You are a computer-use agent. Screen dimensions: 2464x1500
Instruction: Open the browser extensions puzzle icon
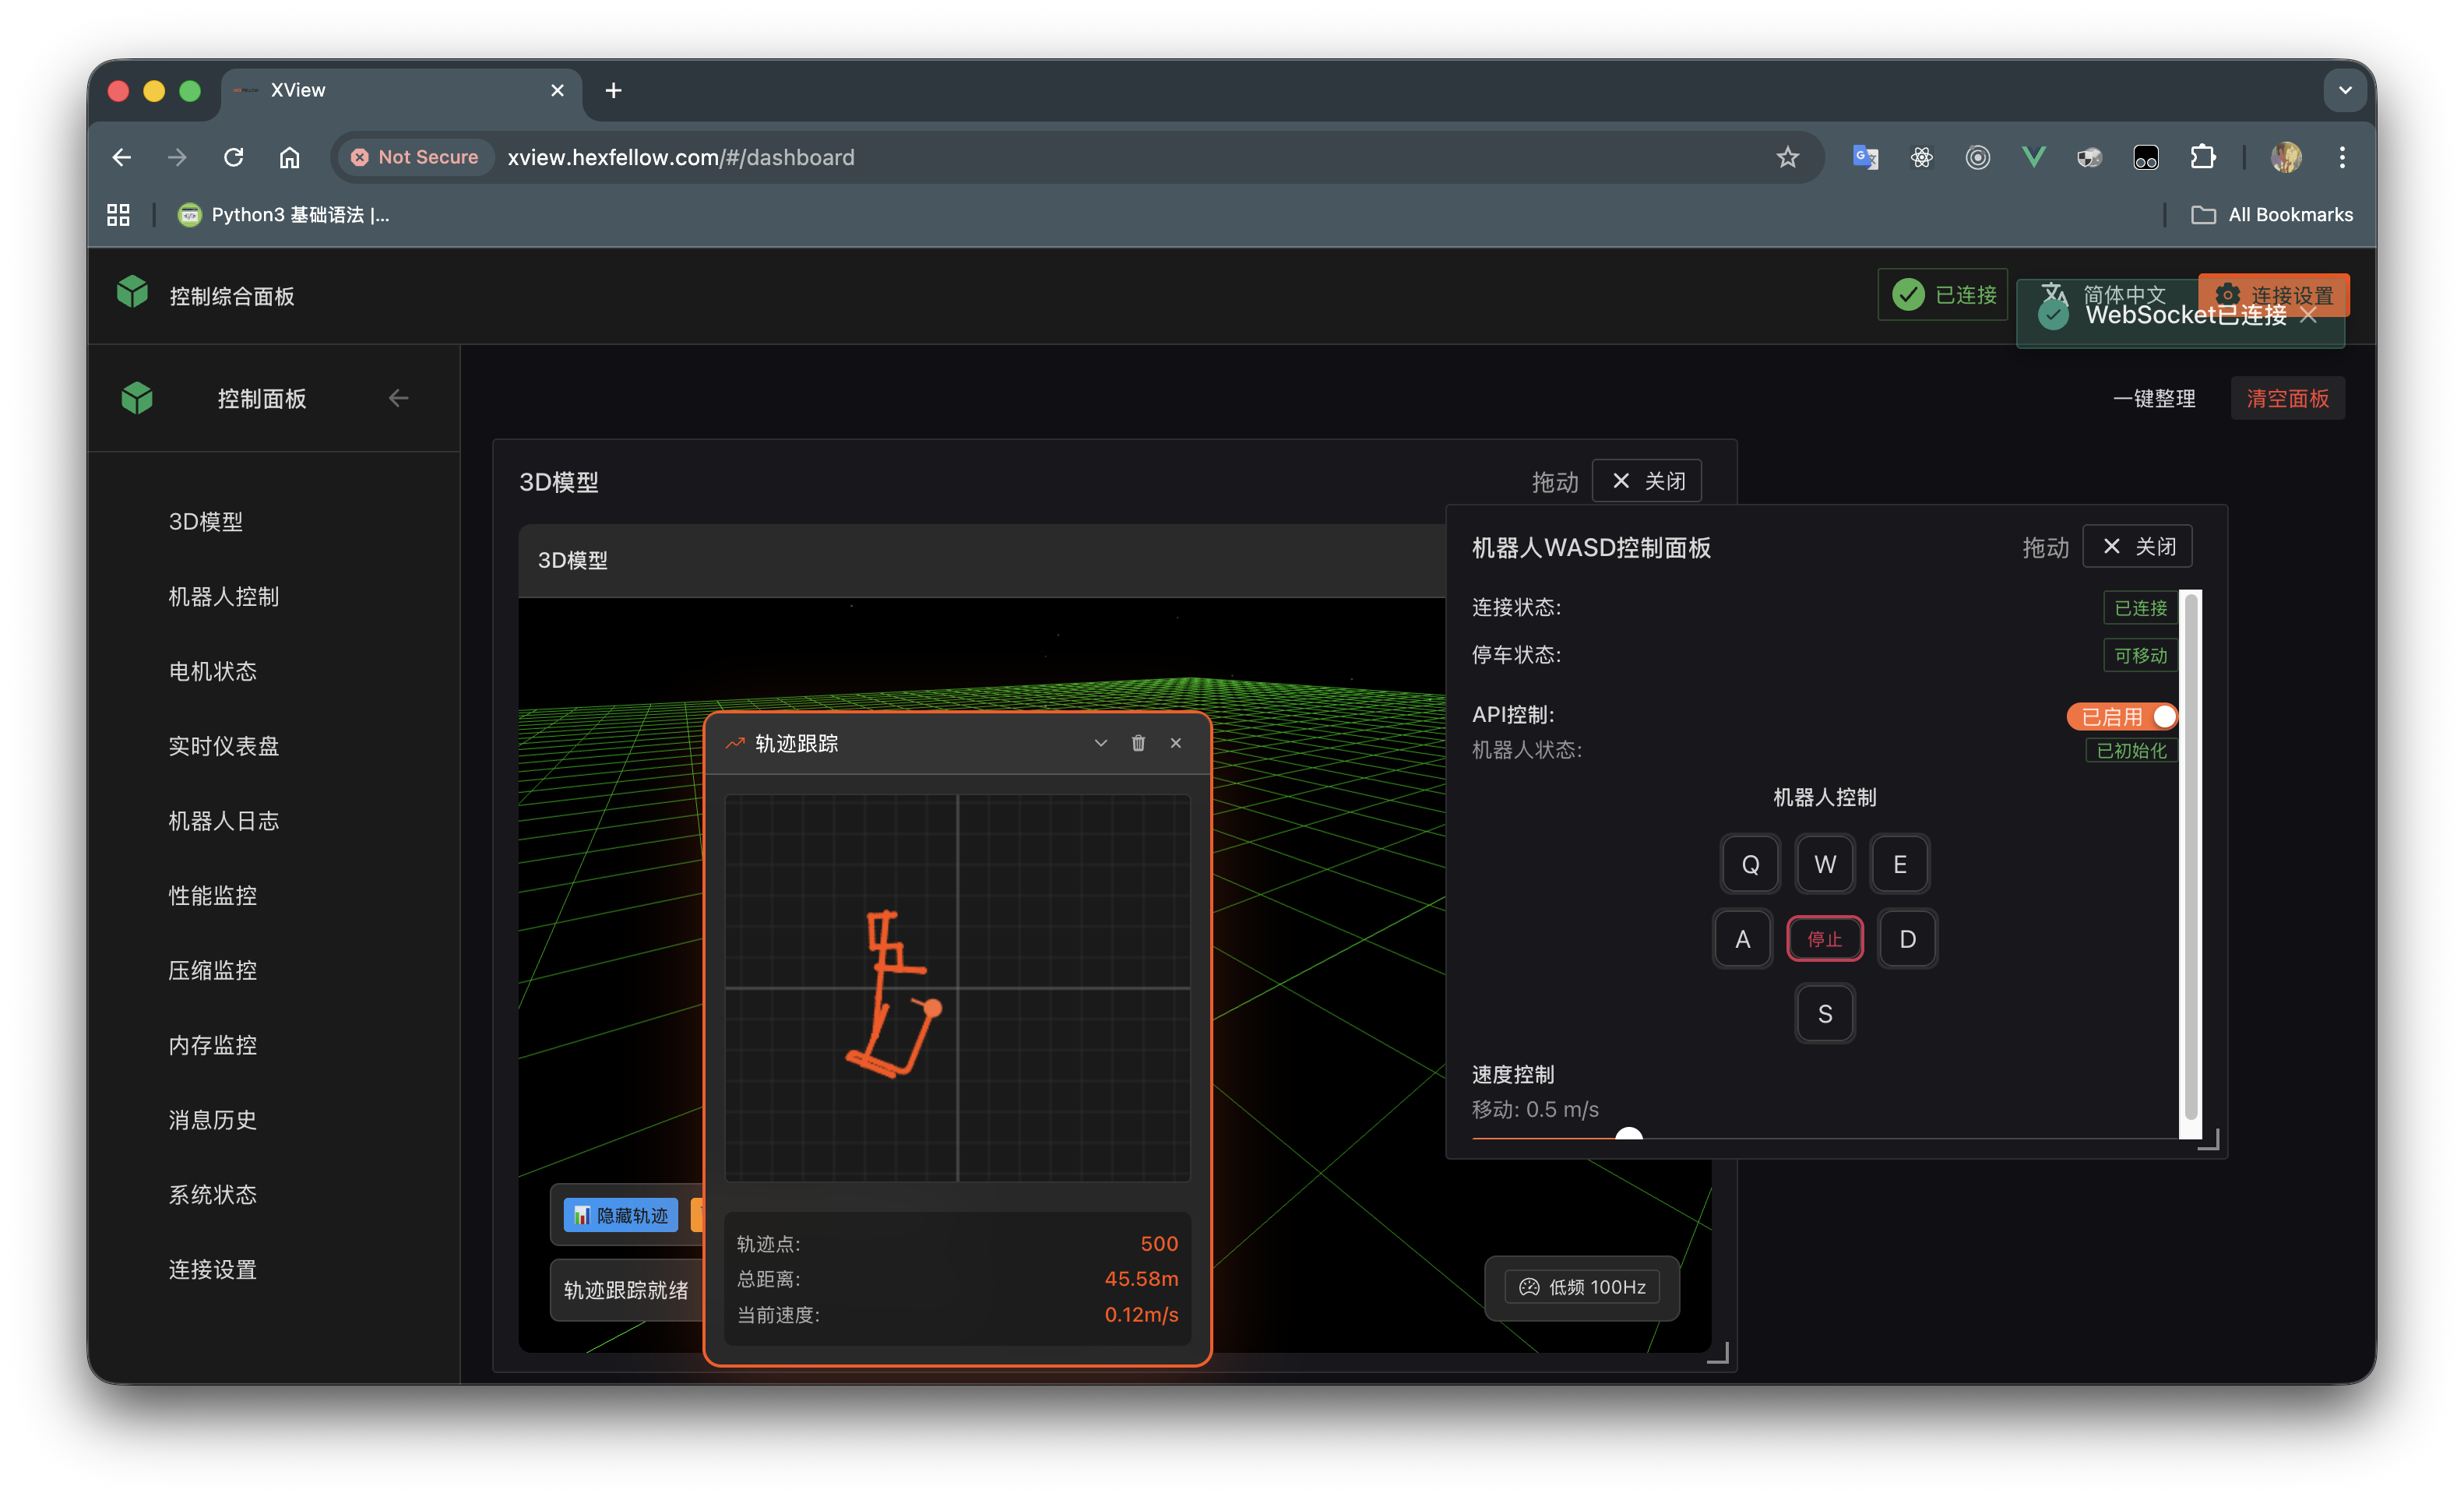coord(2202,157)
